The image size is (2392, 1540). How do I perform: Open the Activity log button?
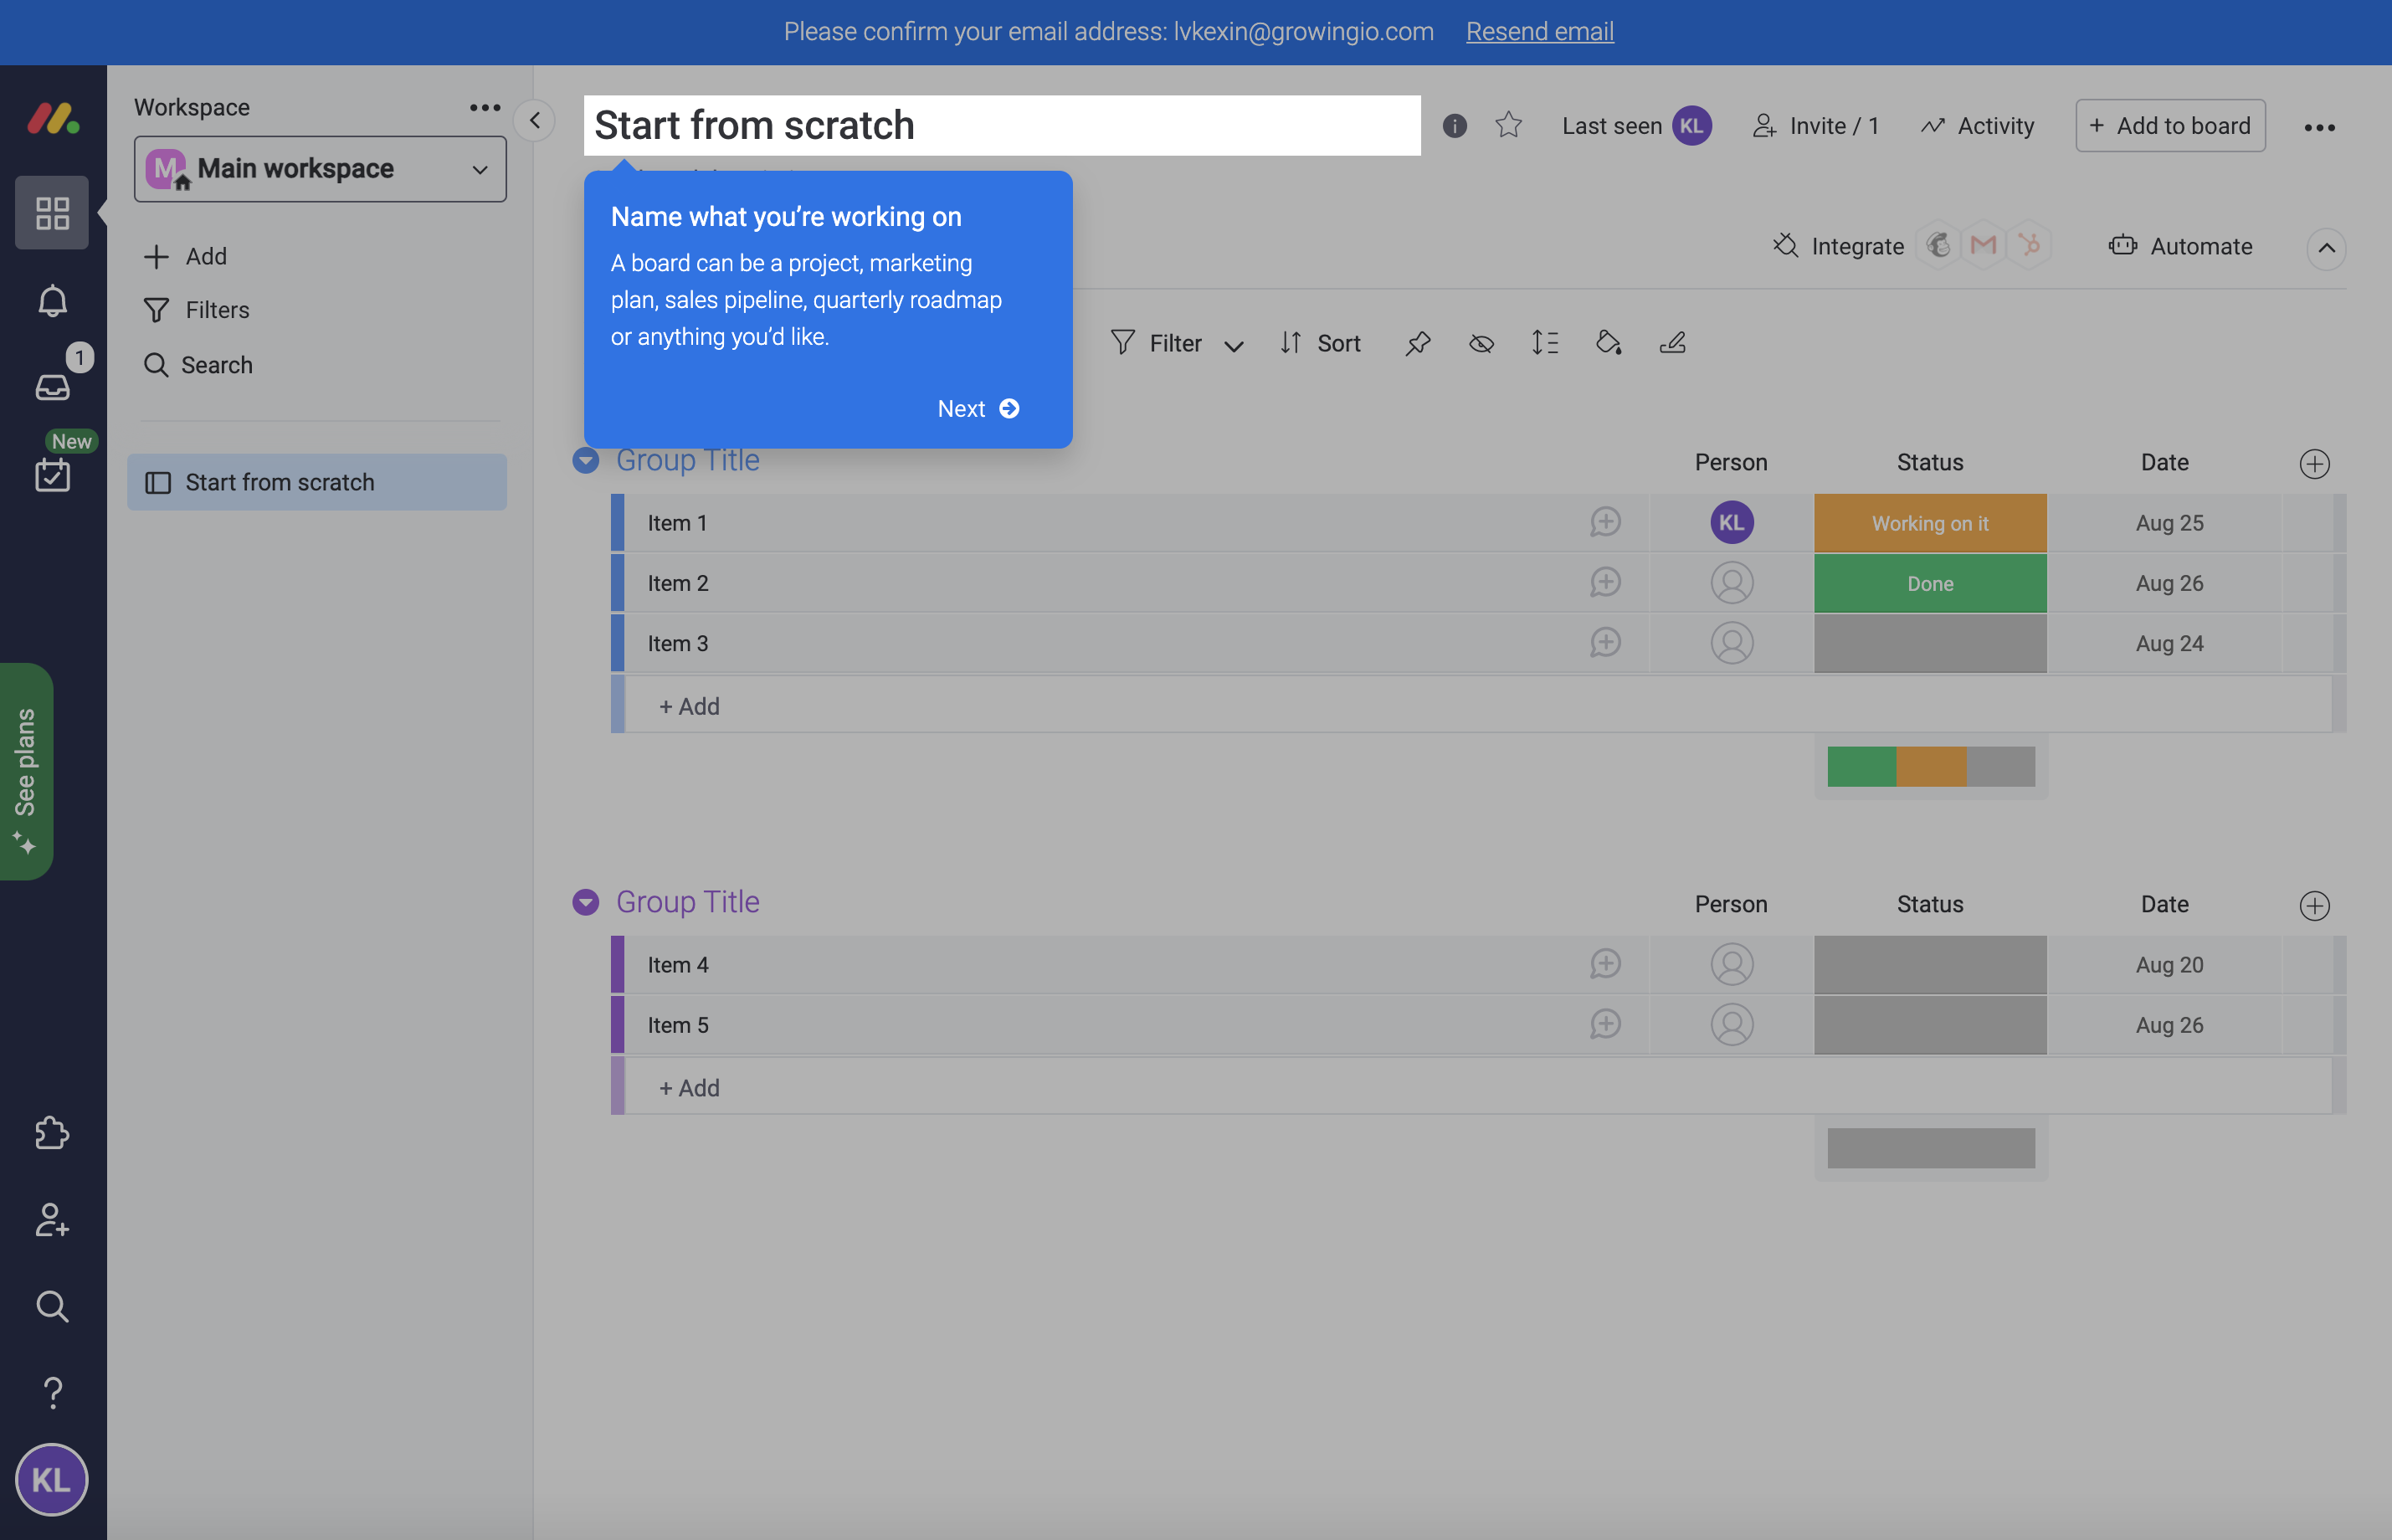point(1977,126)
